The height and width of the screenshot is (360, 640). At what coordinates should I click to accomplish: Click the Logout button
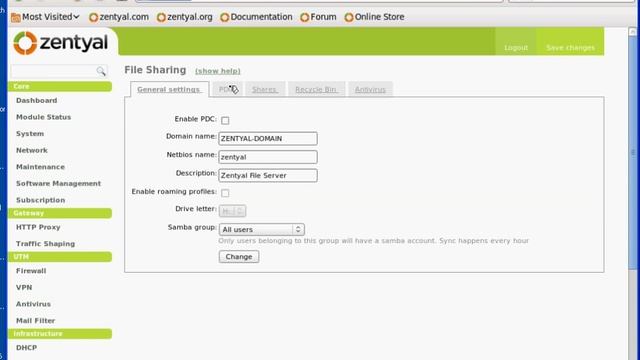coord(516,48)
